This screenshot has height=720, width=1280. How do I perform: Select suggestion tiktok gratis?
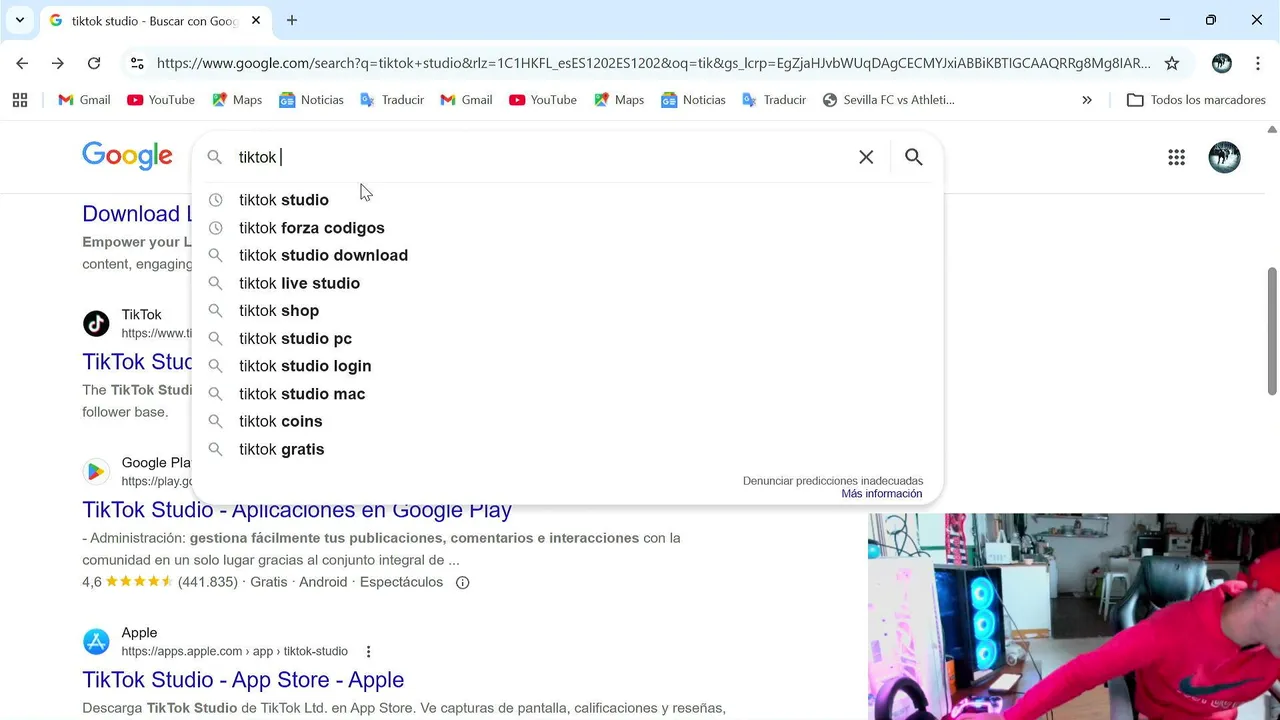tap(567, 449)
